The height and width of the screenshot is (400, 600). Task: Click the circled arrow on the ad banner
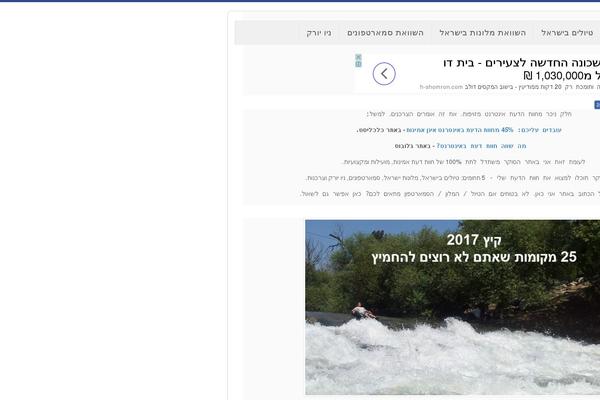point(384,73)
